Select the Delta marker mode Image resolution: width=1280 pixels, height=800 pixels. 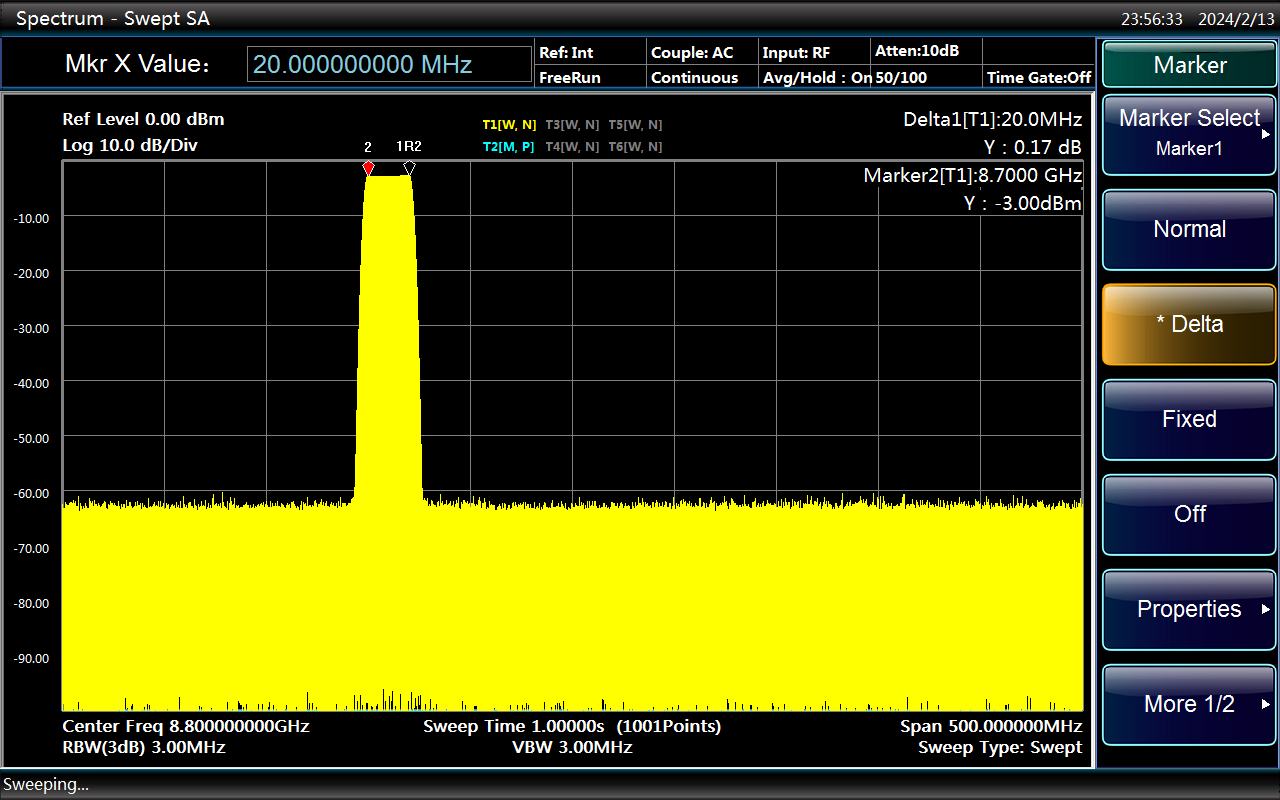tap(1189, 324)
